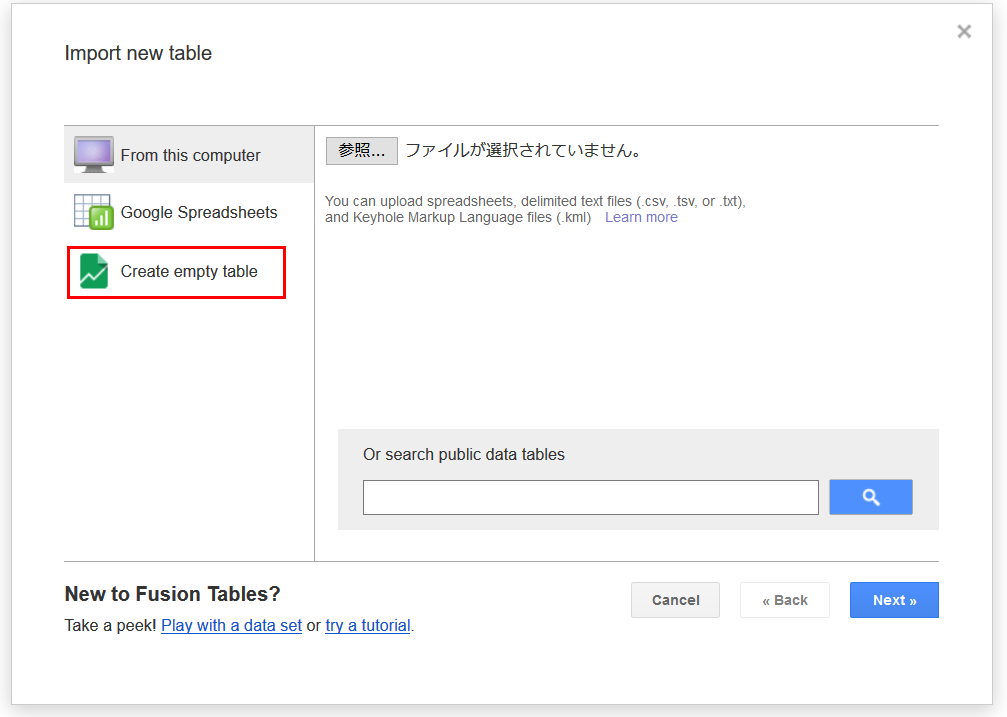Click the Google Spreadsheets grid icon
The width and height of the screenshot is (1007, 717).
coord(94,212)
